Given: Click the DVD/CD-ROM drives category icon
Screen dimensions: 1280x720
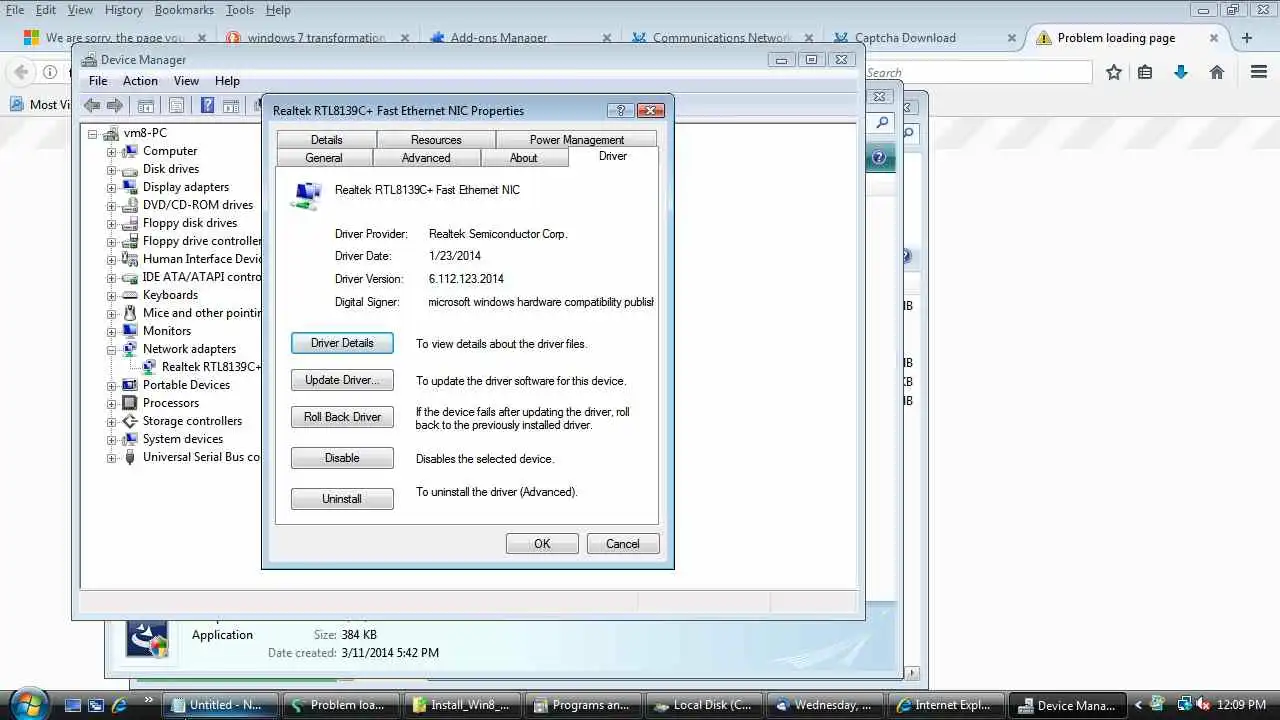Looking at the screenshot, I should (129, 205).
